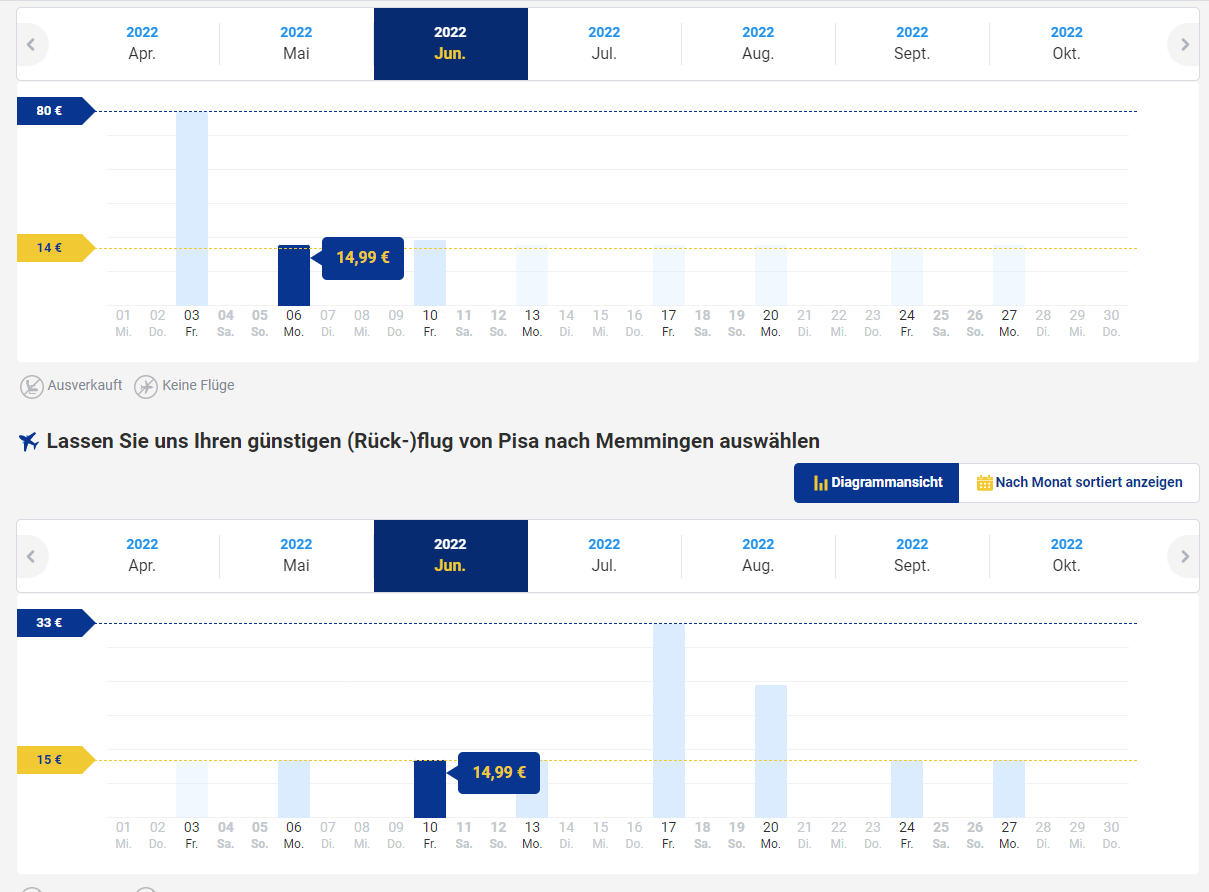1209x892 pixels.
Task: Click the Ausverkauft legend icon
Action: (x=32, y=386)
